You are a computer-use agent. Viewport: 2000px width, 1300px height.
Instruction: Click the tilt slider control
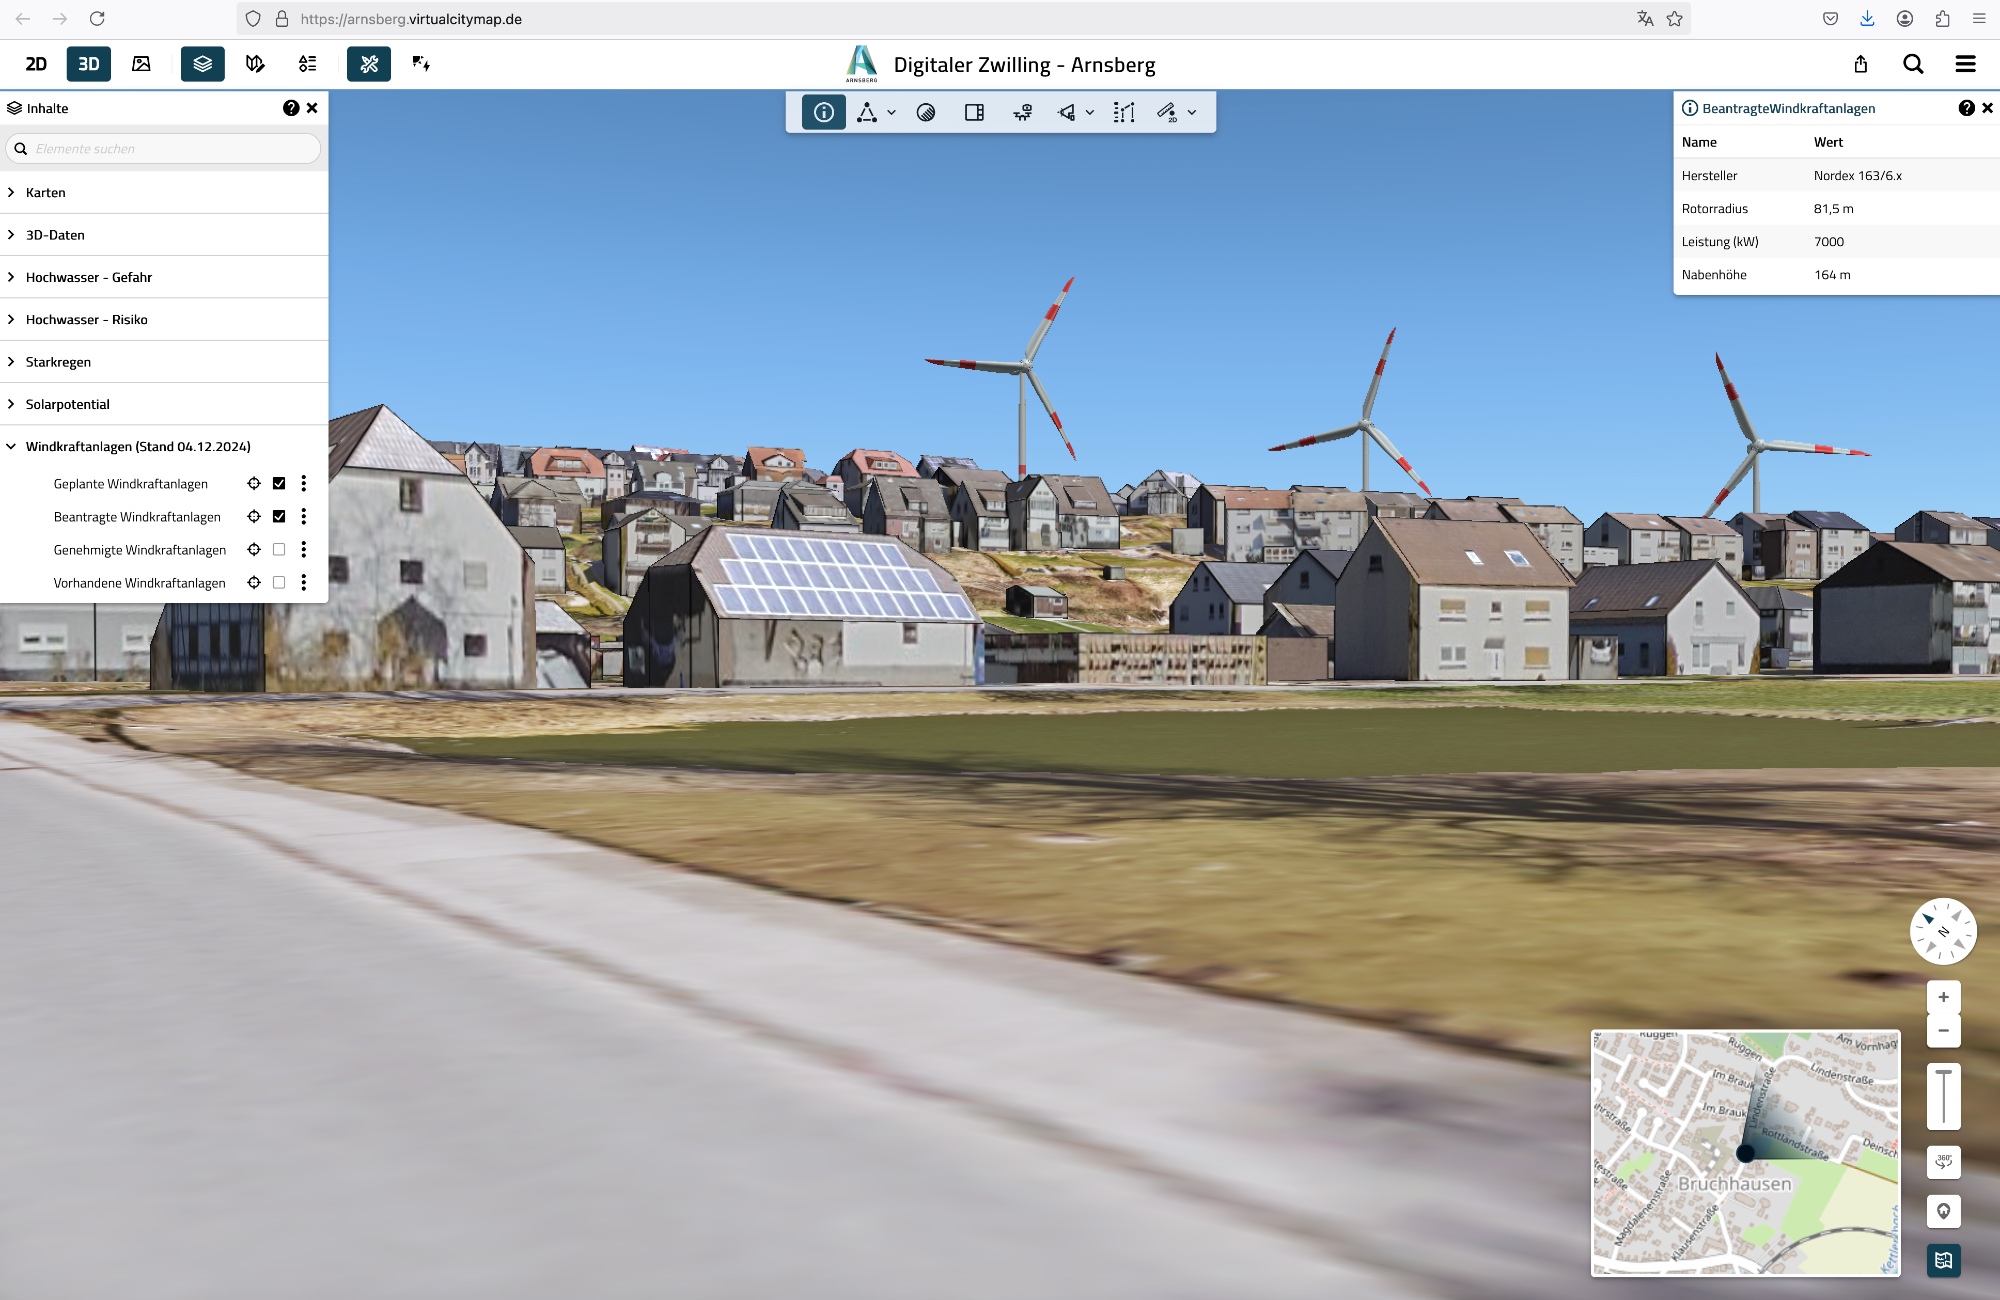pos(1943,1096)
